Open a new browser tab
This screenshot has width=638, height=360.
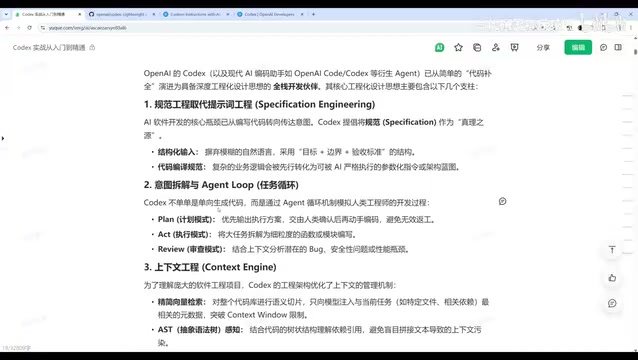[313, 14]
